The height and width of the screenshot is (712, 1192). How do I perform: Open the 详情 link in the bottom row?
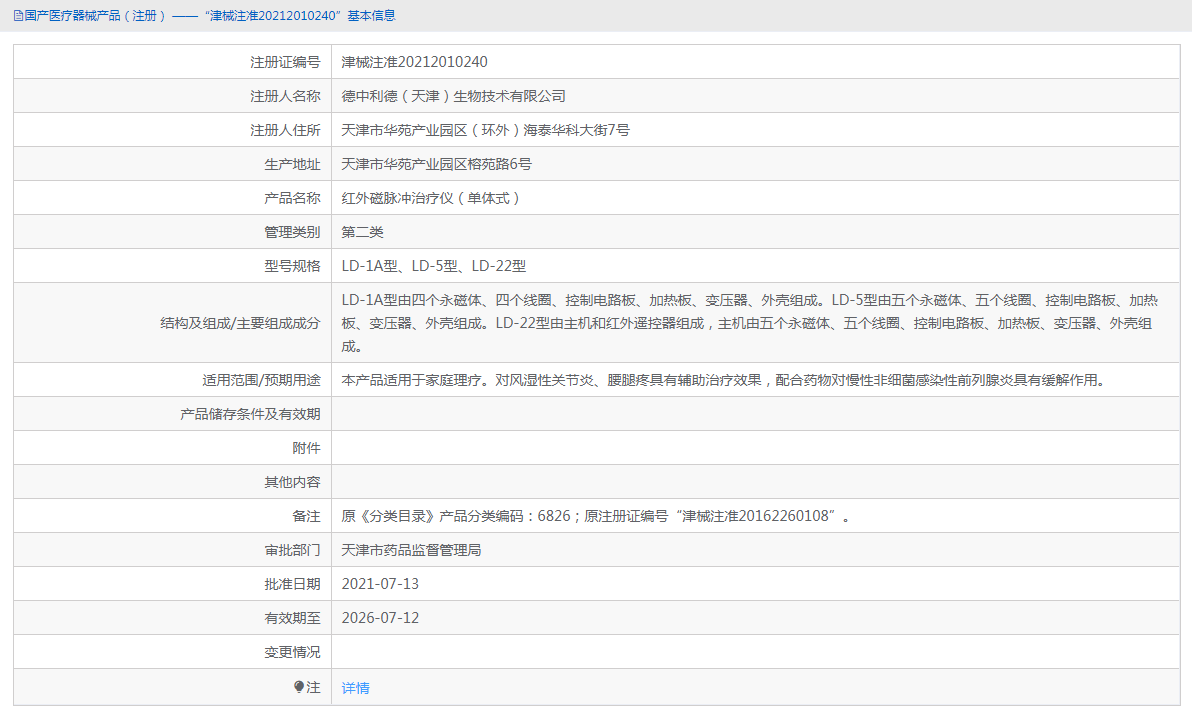(356, 687)
